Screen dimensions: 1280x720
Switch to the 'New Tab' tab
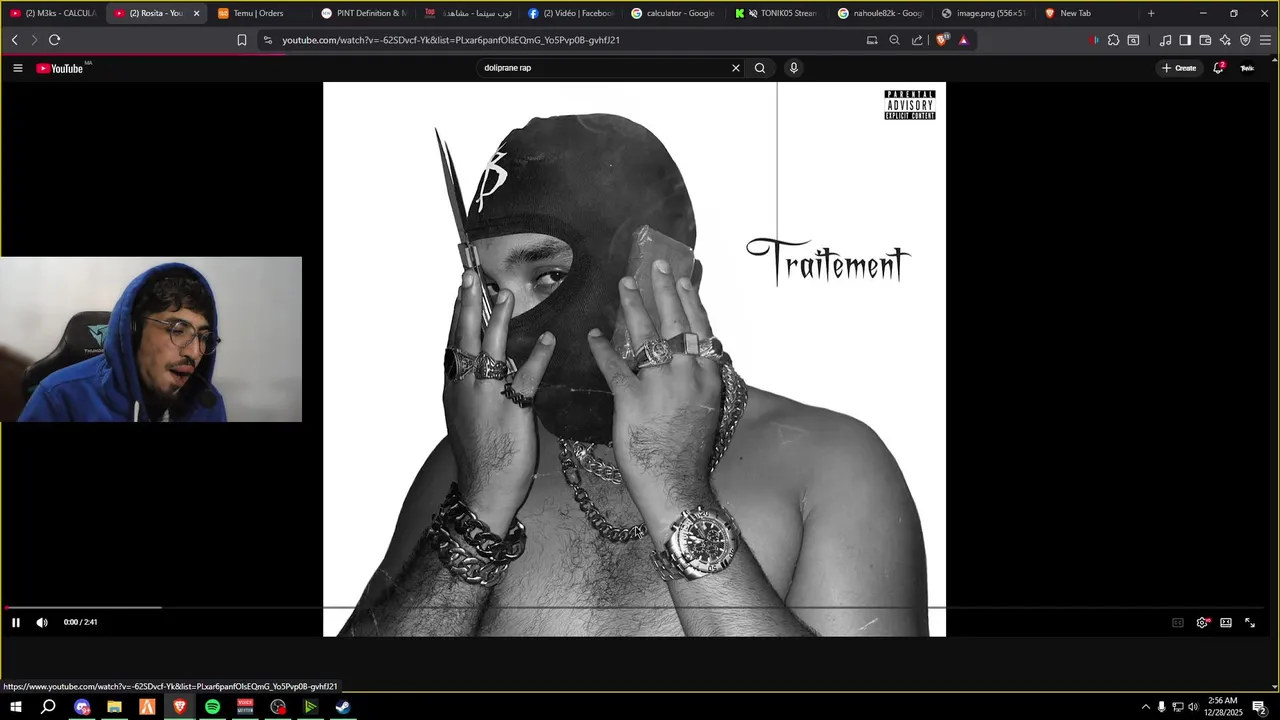pyautogui.click(x=1087, y=13)
